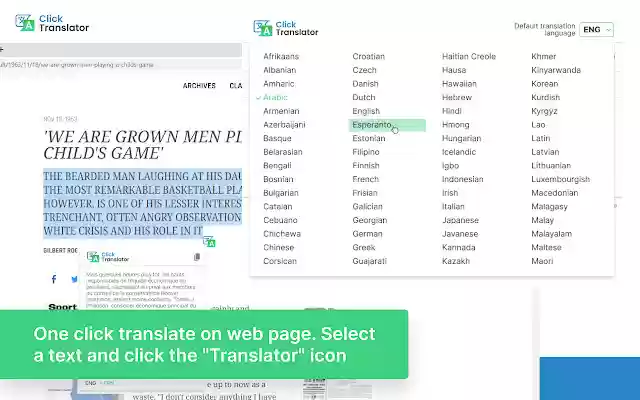Click the copy icon in translation popup
This screenshot has width=640, height=400.
tap(197, 257)
